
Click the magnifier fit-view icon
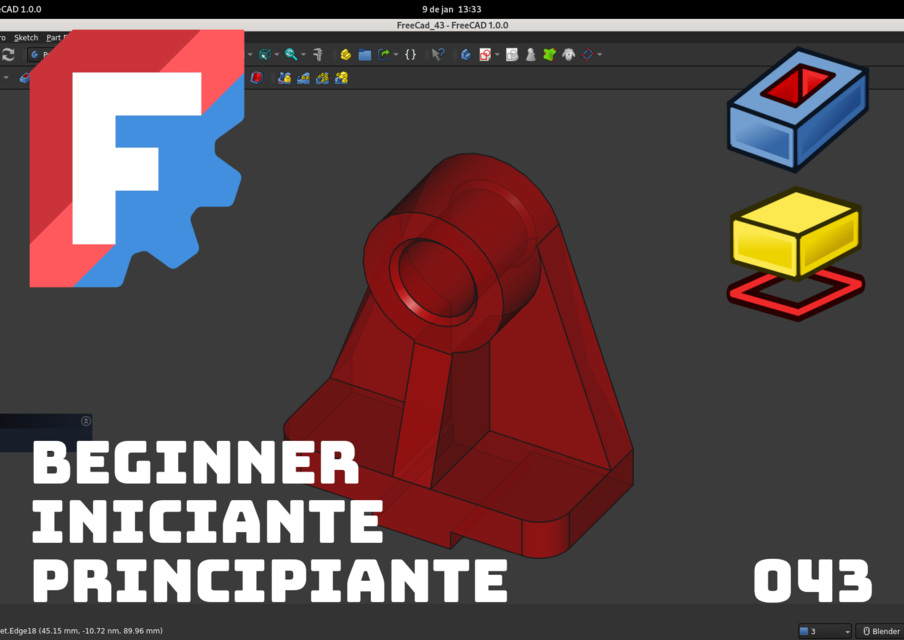click(x=290, y=53)
